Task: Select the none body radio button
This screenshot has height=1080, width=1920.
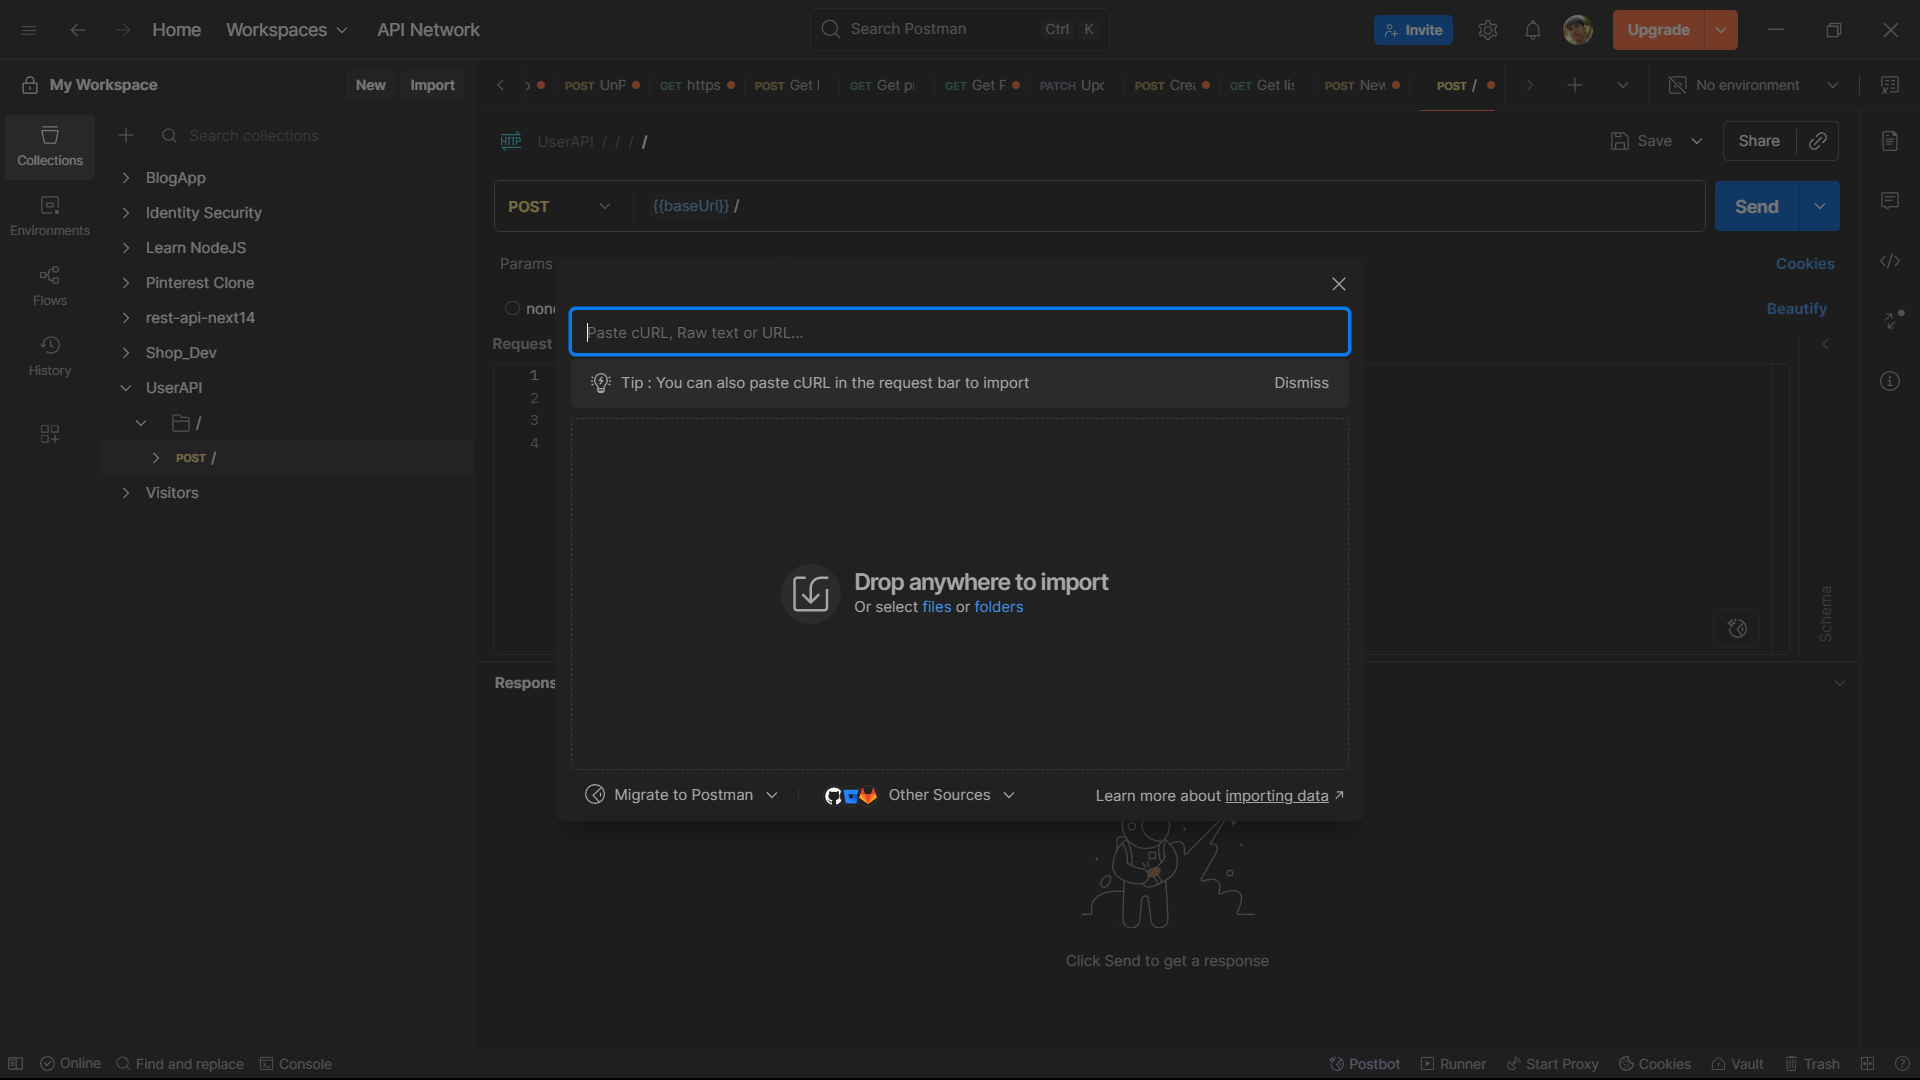Action: click(x=513, y=308)
